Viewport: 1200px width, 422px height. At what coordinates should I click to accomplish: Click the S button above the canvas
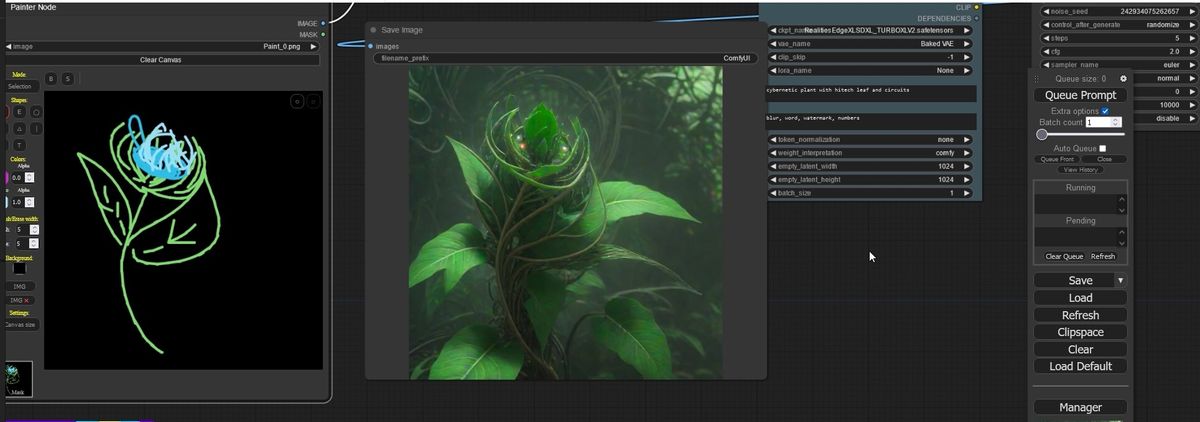67,79
